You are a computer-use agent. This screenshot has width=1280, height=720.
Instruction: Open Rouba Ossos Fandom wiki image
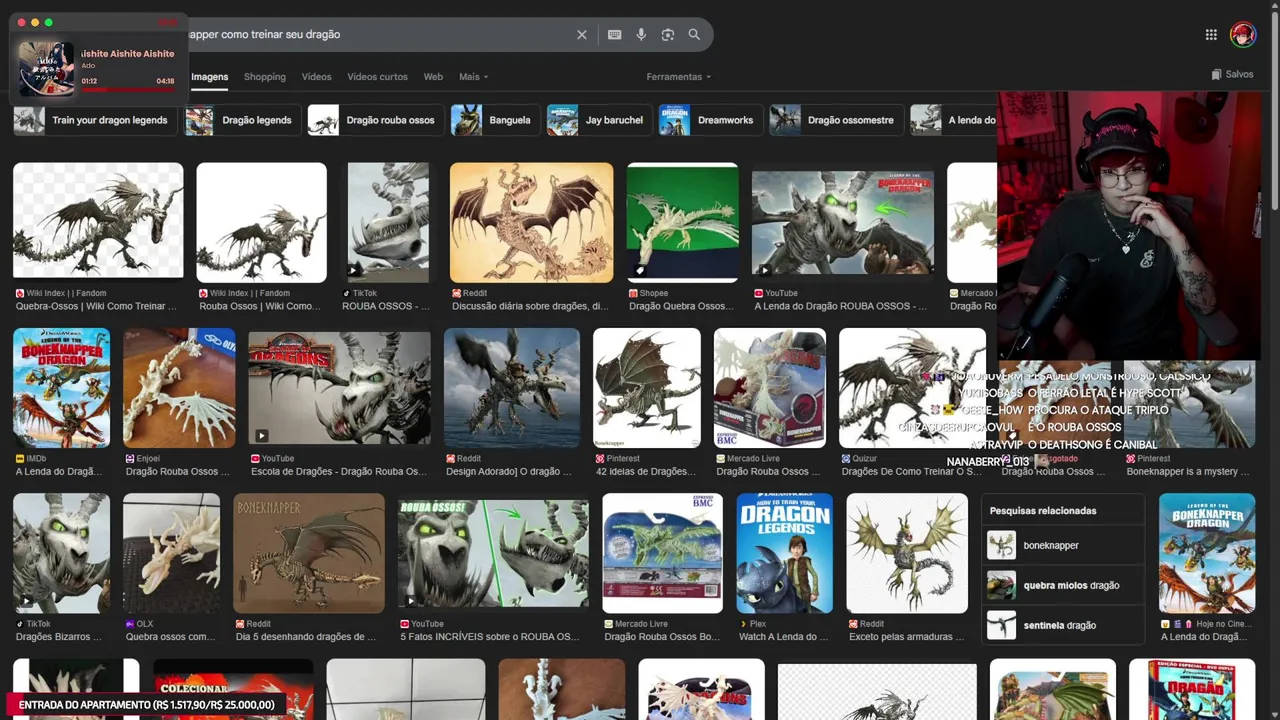click(x=261, y=222)
